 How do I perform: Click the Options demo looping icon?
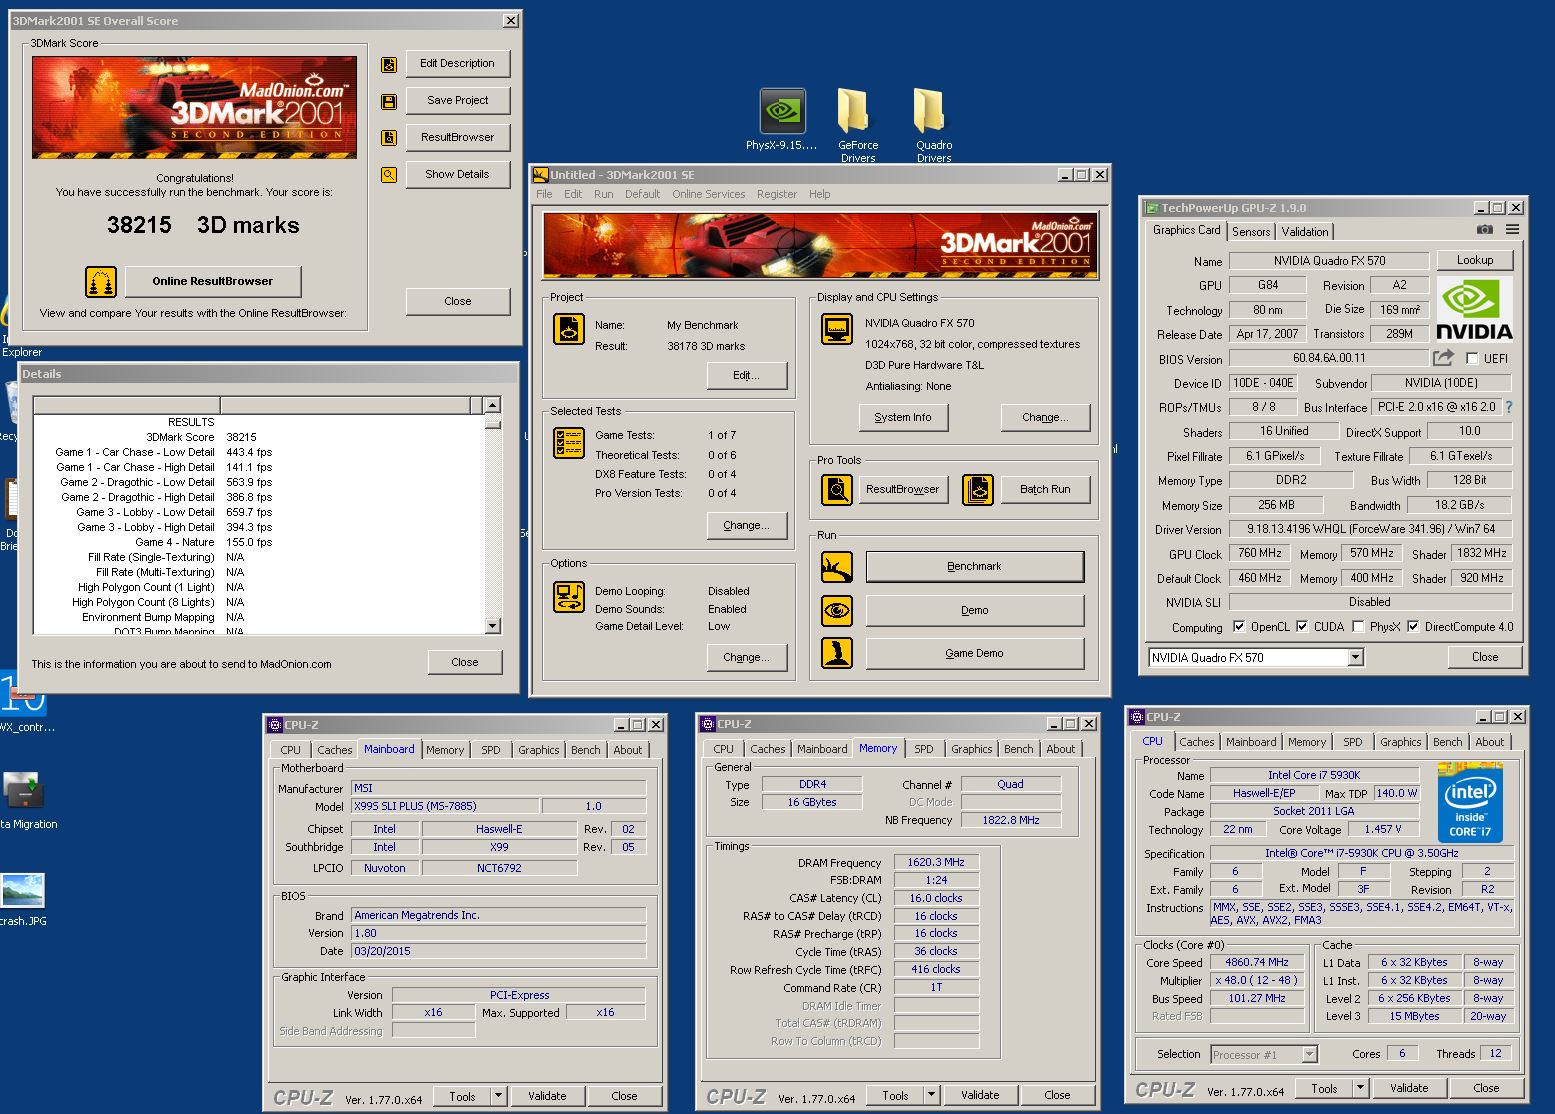tap(569, 597)
